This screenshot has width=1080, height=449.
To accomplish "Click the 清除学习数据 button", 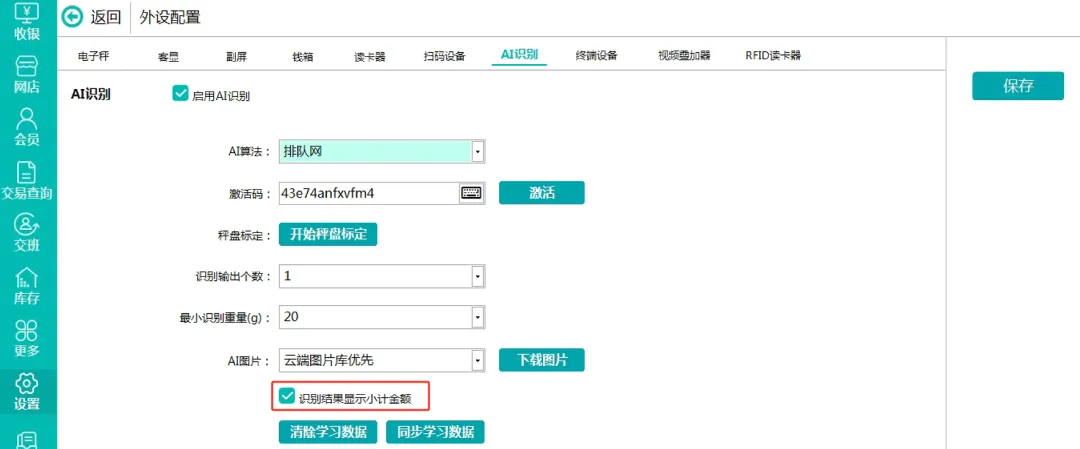I will click(x=328, y=432).
